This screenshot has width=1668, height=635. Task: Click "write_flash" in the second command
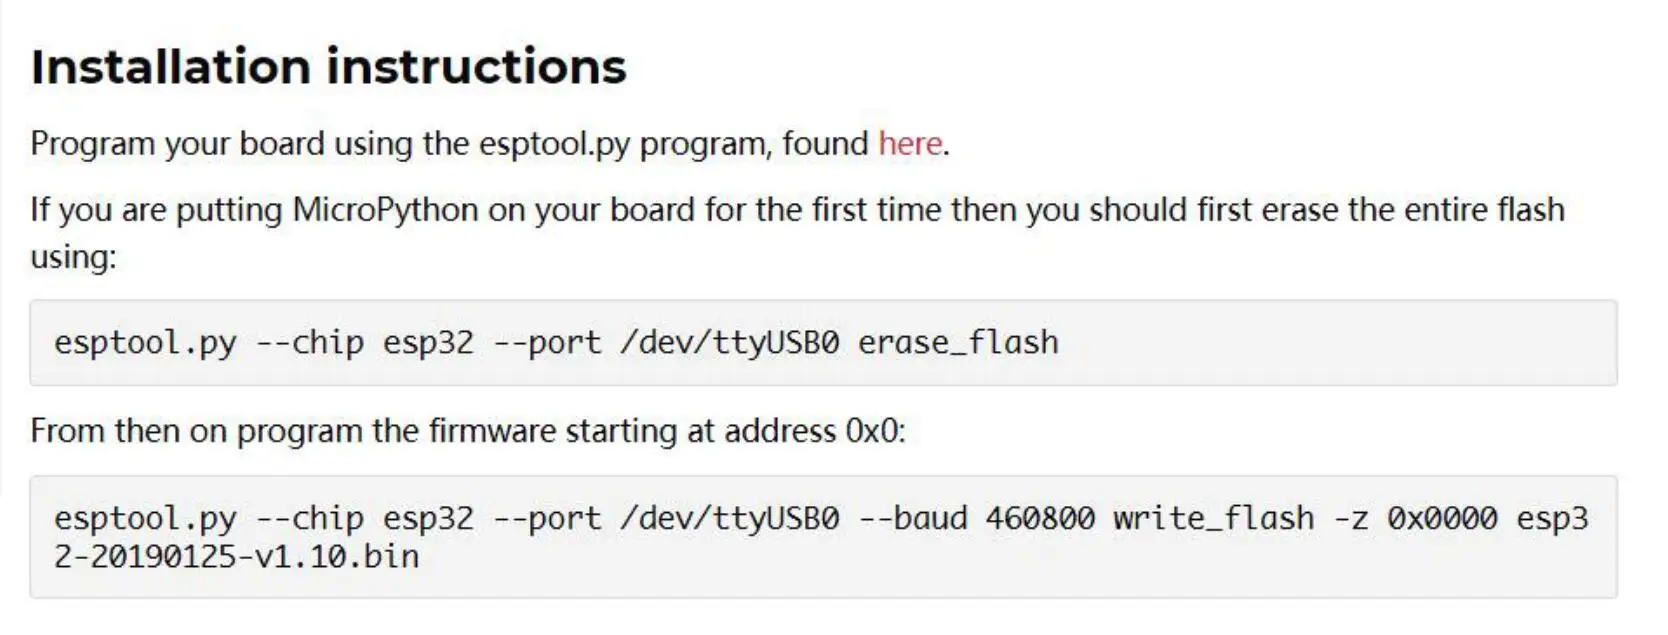pos(1213,518)
